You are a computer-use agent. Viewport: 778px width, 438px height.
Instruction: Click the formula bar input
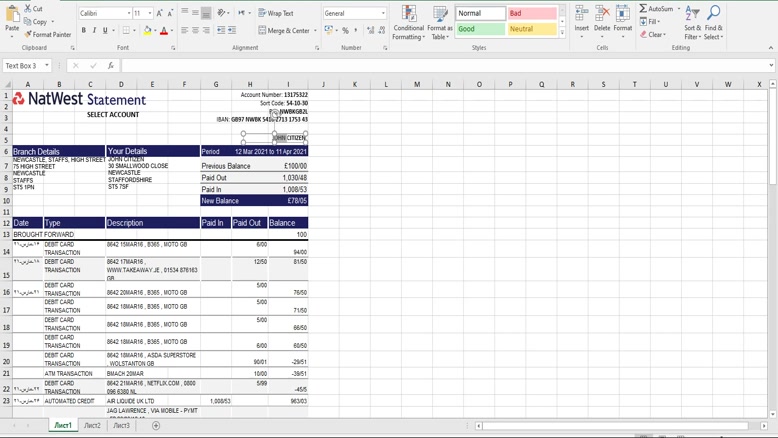[444, 65]
